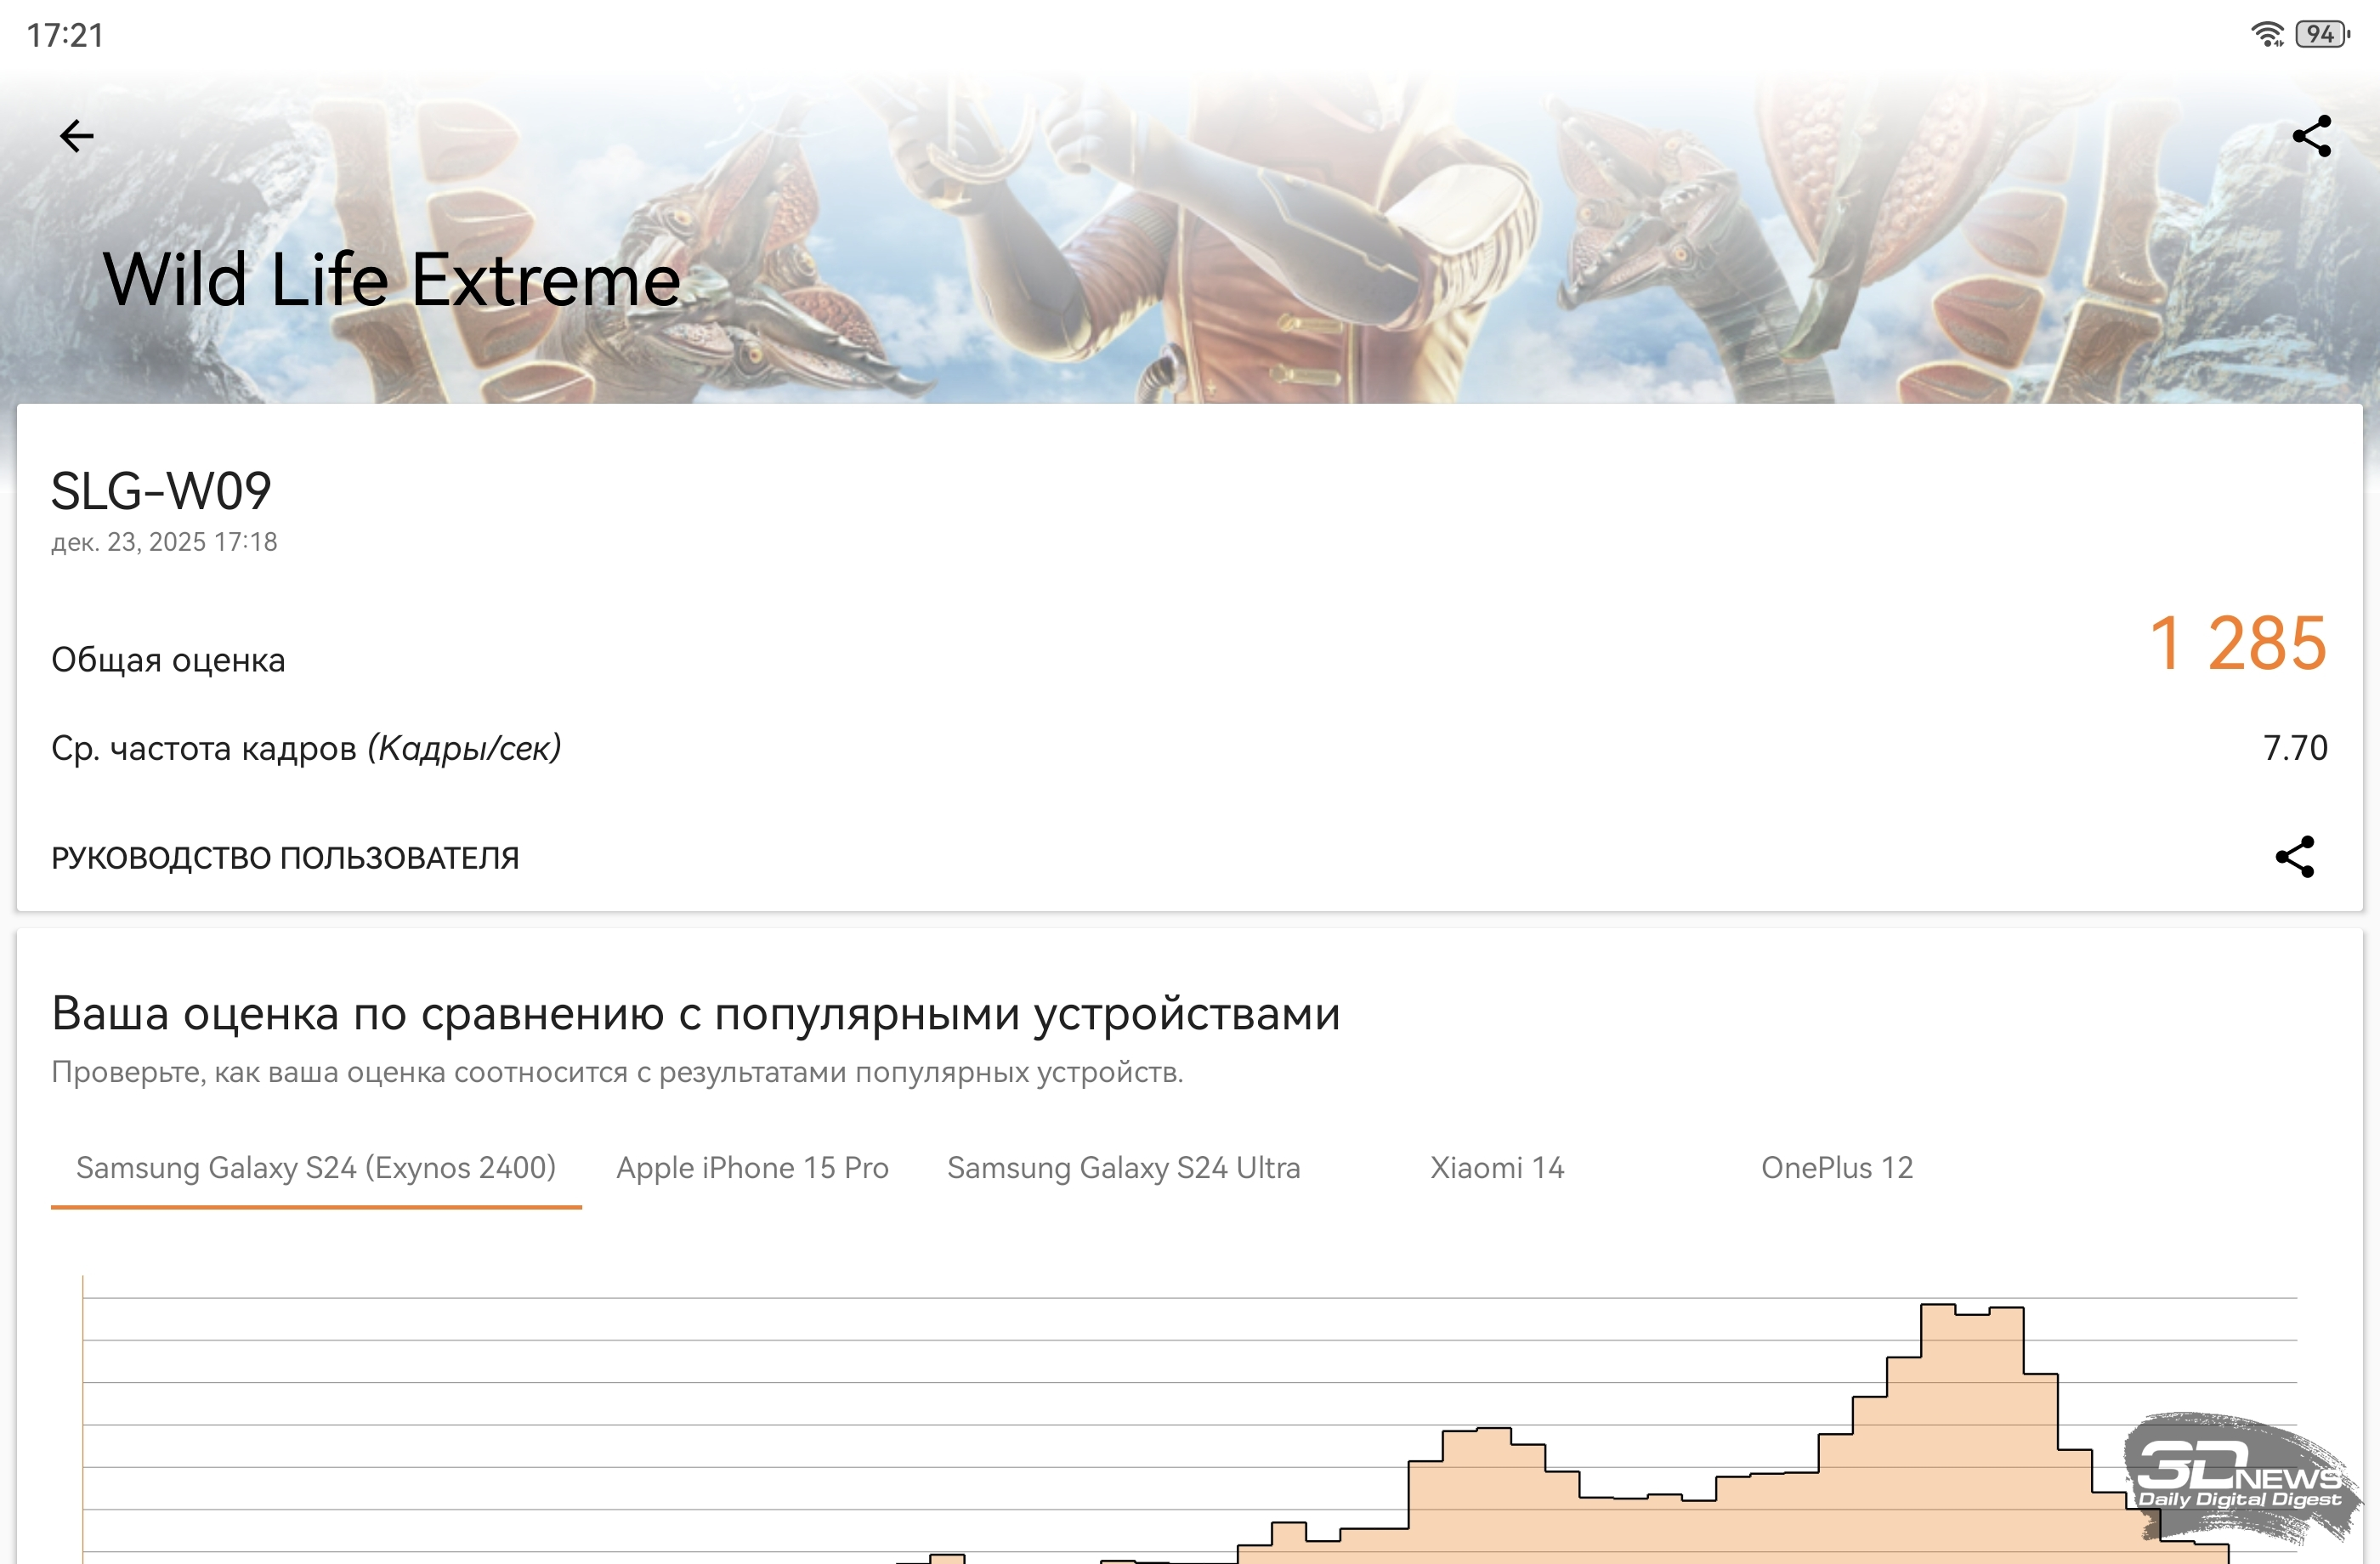The image size is (2380, 1564).
Task: Tap the clock in status bar
Action: point(65,35)
